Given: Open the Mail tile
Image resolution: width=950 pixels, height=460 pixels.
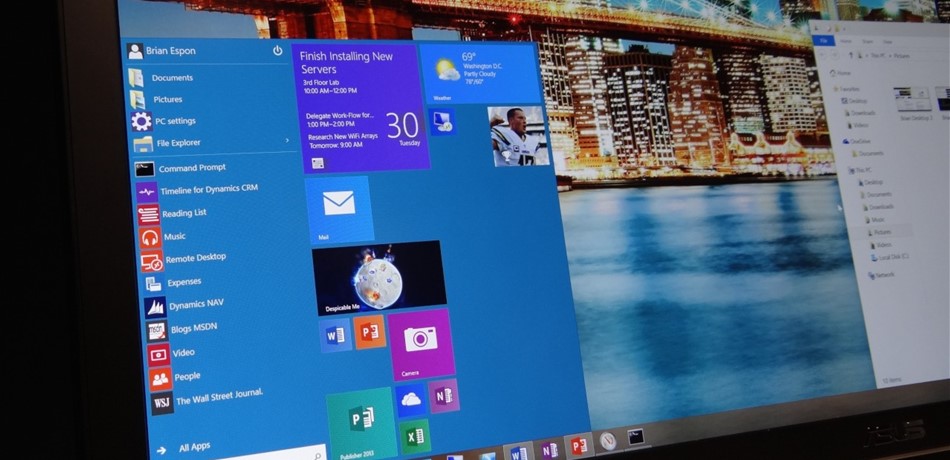Looking at the screenshot, I should (339, 210).
